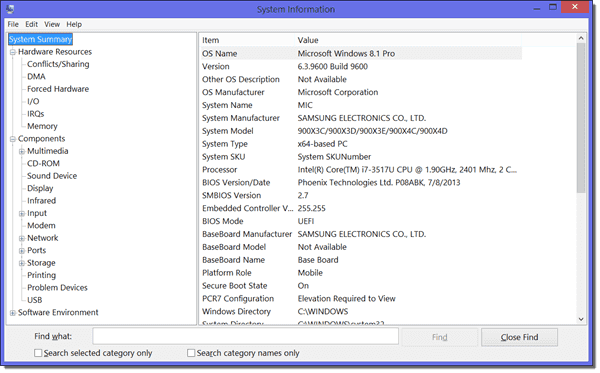Click the System Information app icon in title bar
The width and height of the screenshot is (600, 373).
[10, 8]
